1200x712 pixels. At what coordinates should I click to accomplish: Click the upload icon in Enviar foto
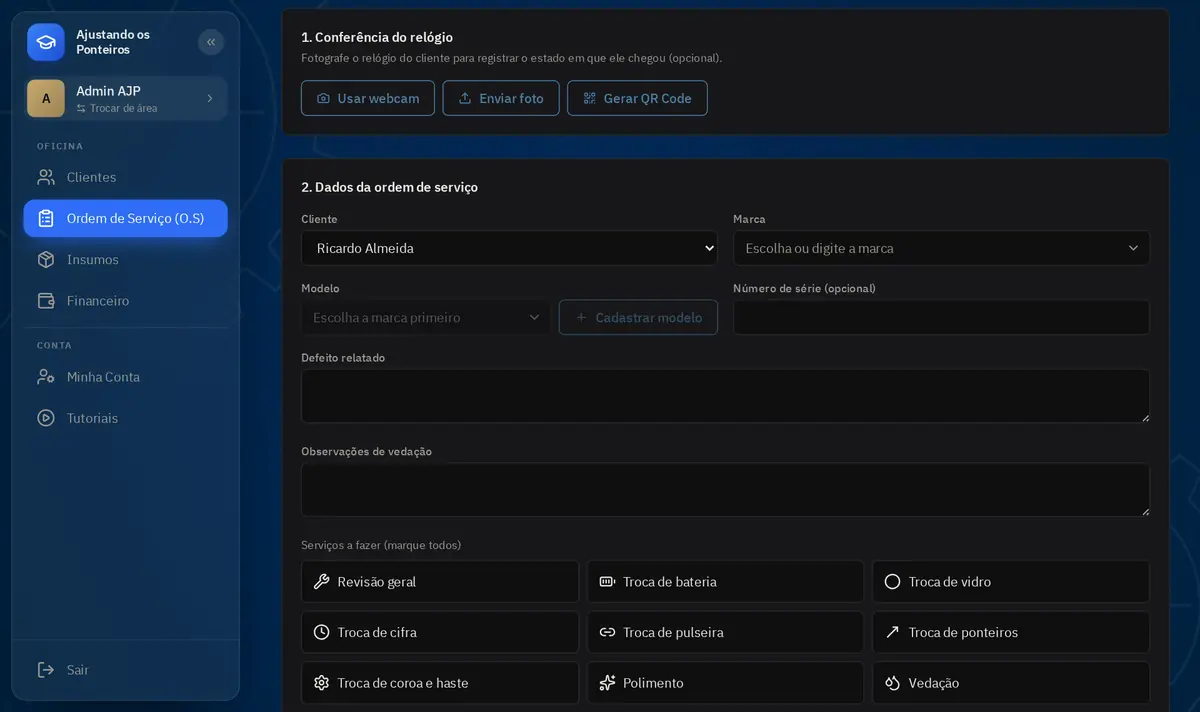(x=465, y=98)
